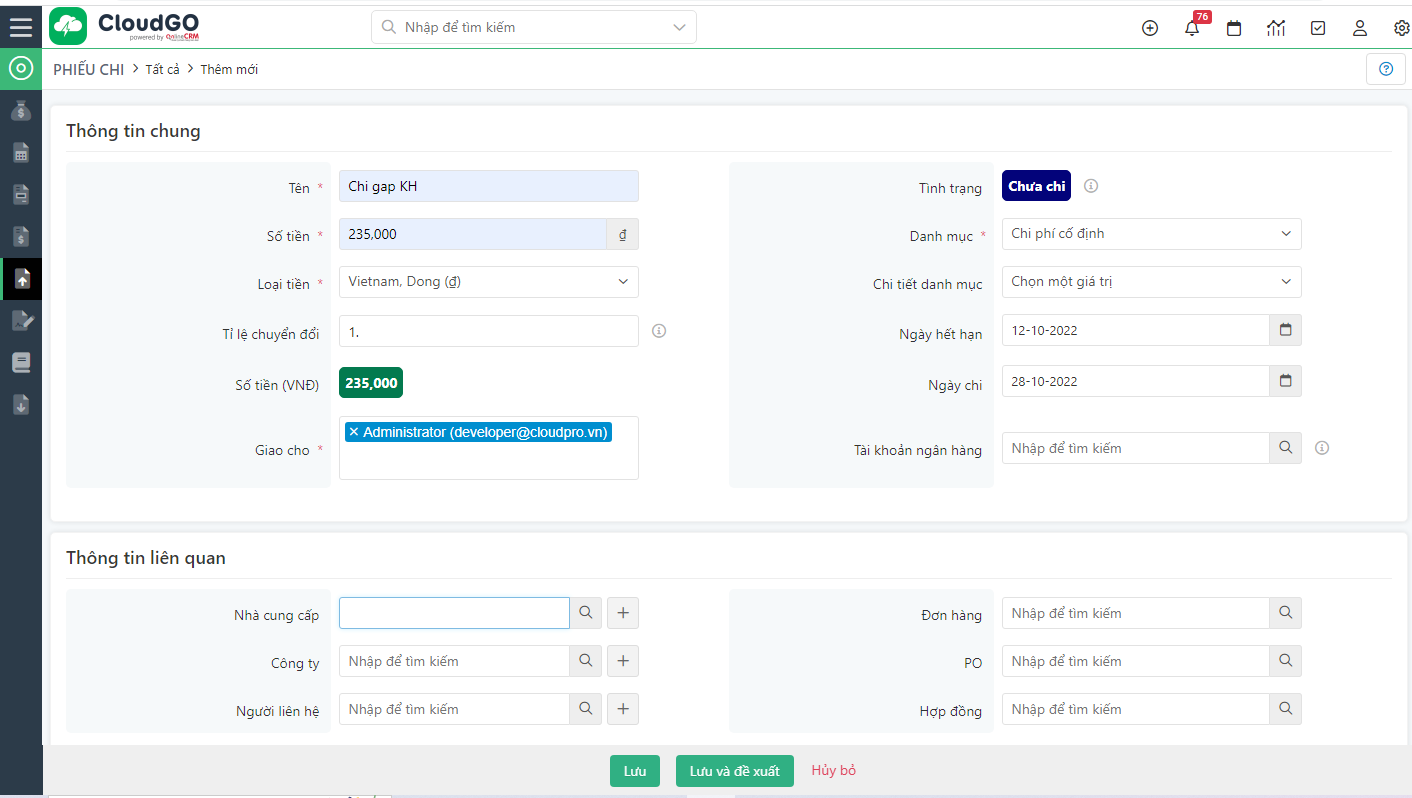Open the Loại tiền currency dropdown

point(488,282)
